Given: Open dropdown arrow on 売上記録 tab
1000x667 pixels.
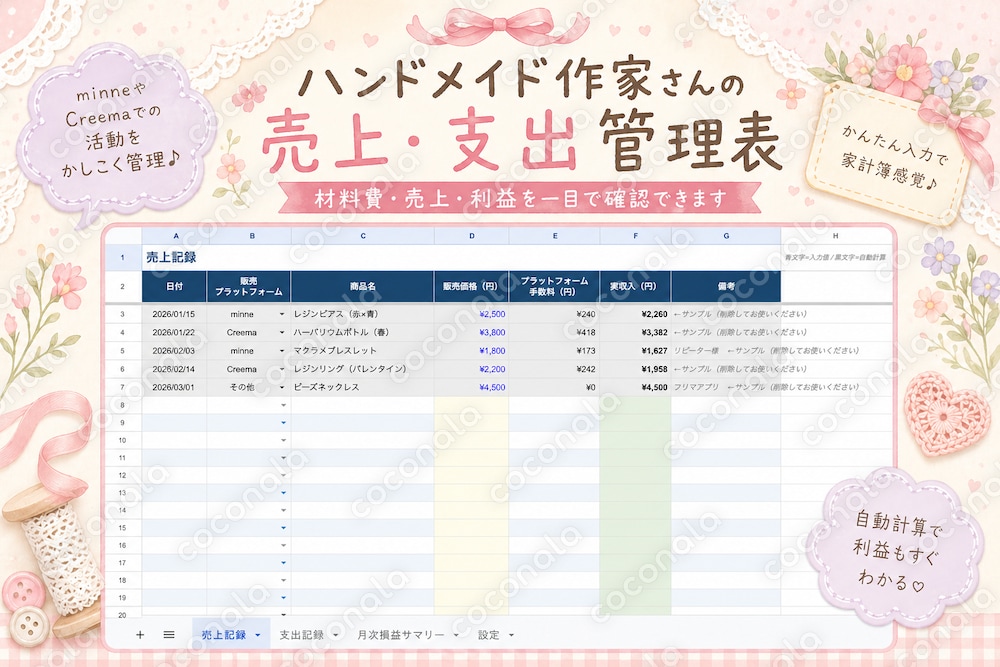Looking at the screenshot, I should 258,635.
